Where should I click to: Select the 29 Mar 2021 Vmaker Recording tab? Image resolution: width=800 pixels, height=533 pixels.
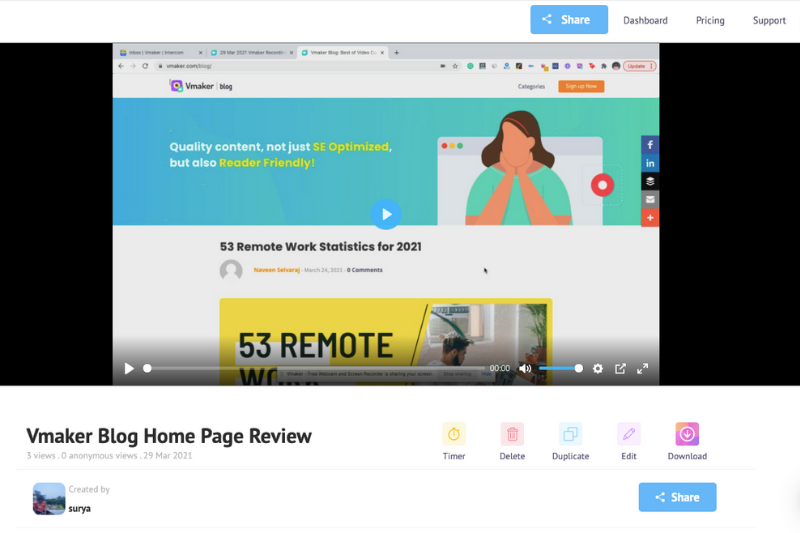point(252,53)
